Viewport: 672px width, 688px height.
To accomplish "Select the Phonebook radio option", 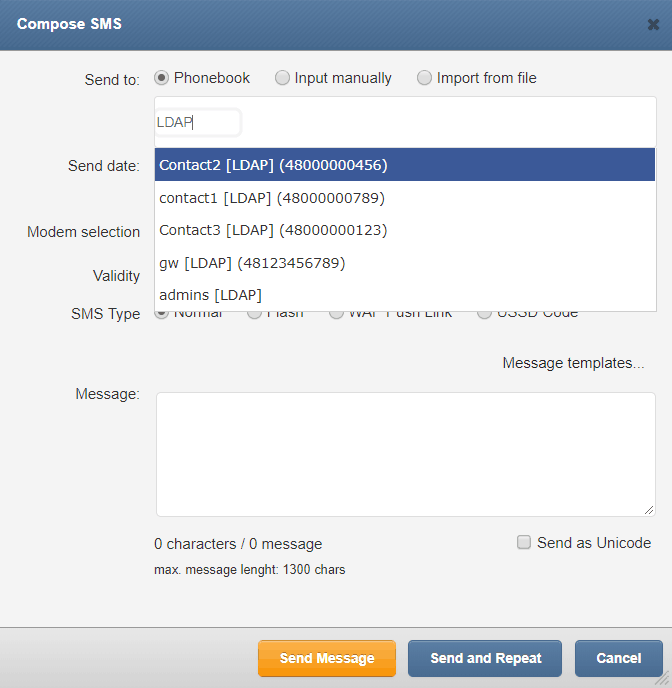I will tap(161, 78).
